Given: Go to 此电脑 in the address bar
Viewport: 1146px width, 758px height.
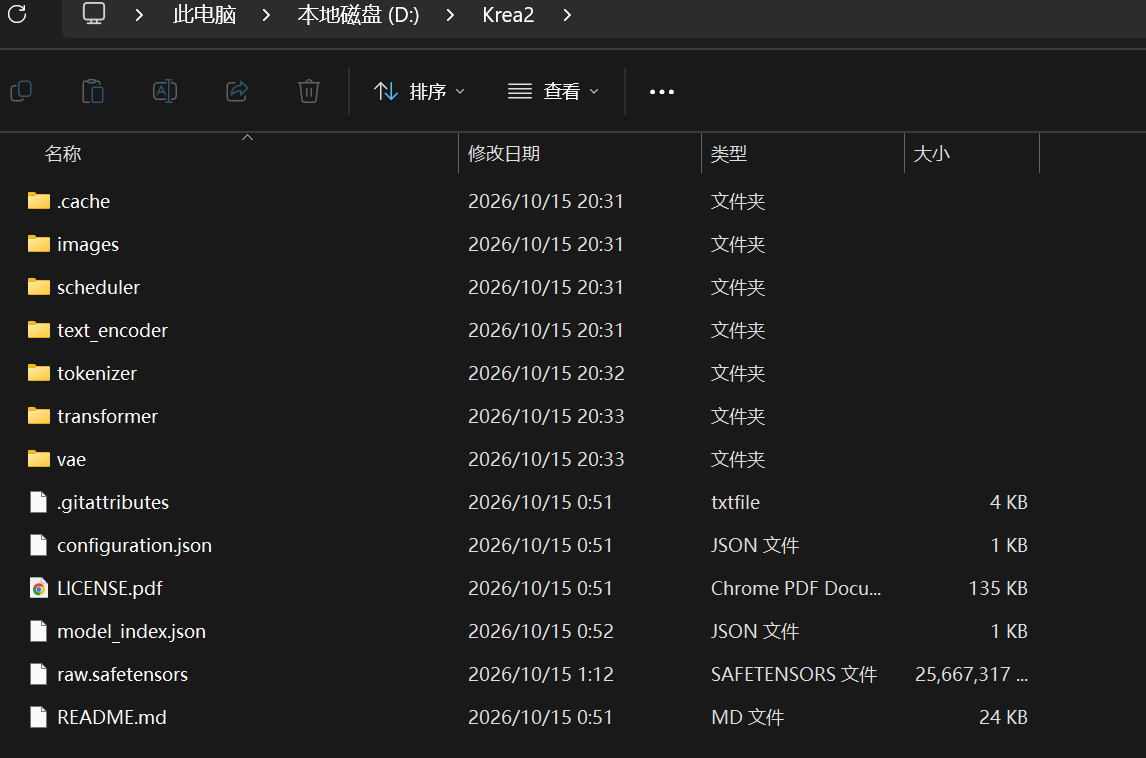Looking at the screenshot, I should pos(205,15).
